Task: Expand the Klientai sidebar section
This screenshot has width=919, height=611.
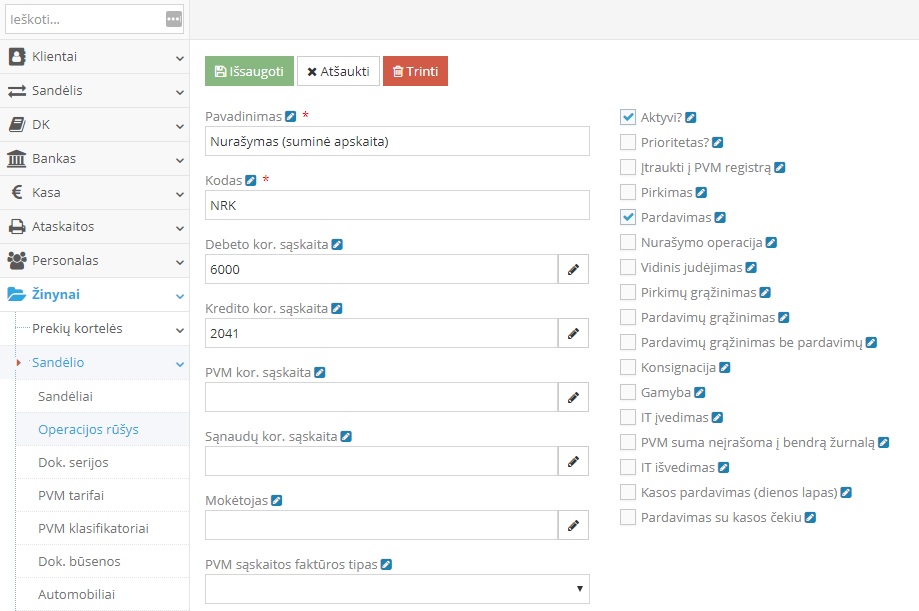Action: click(94, 57)
